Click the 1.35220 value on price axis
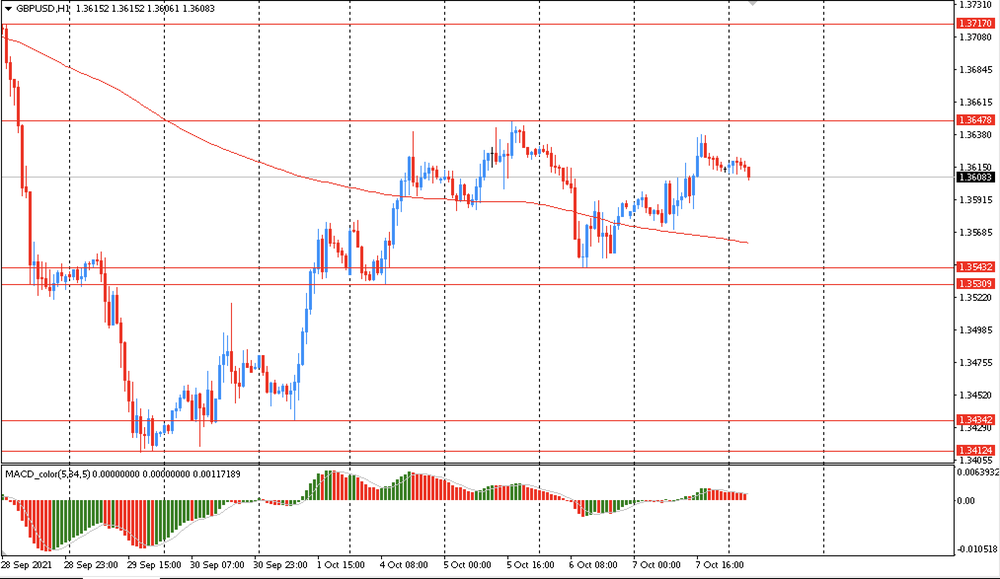 coord(976,297)
